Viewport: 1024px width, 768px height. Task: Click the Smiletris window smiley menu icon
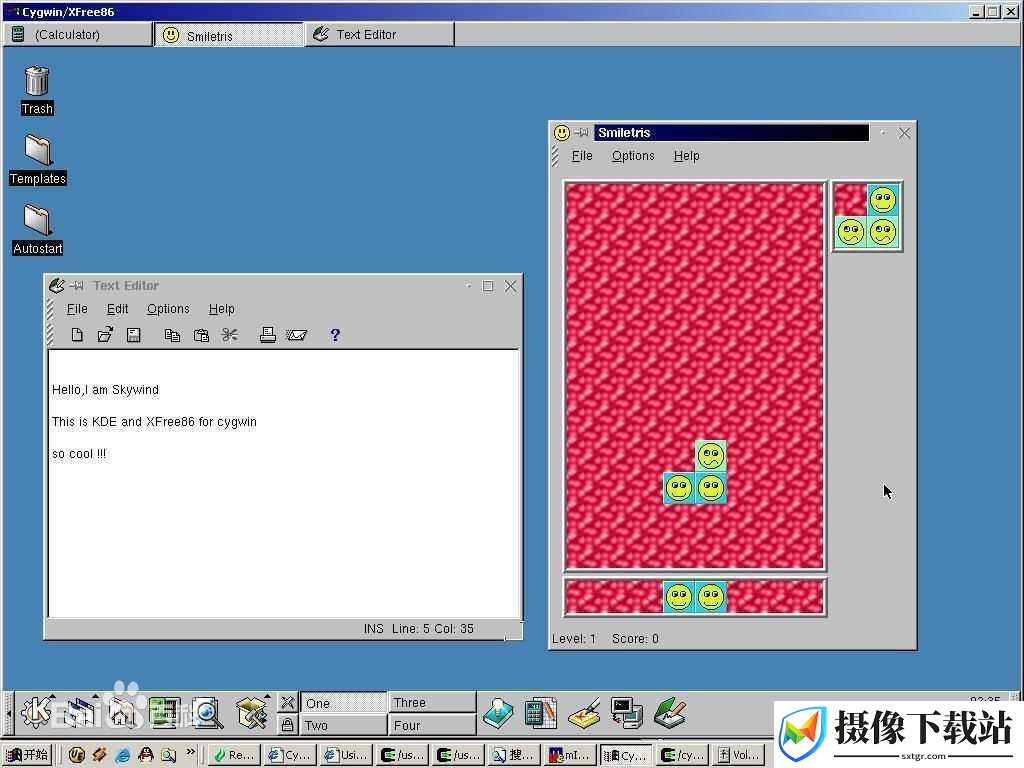point(562,133)
